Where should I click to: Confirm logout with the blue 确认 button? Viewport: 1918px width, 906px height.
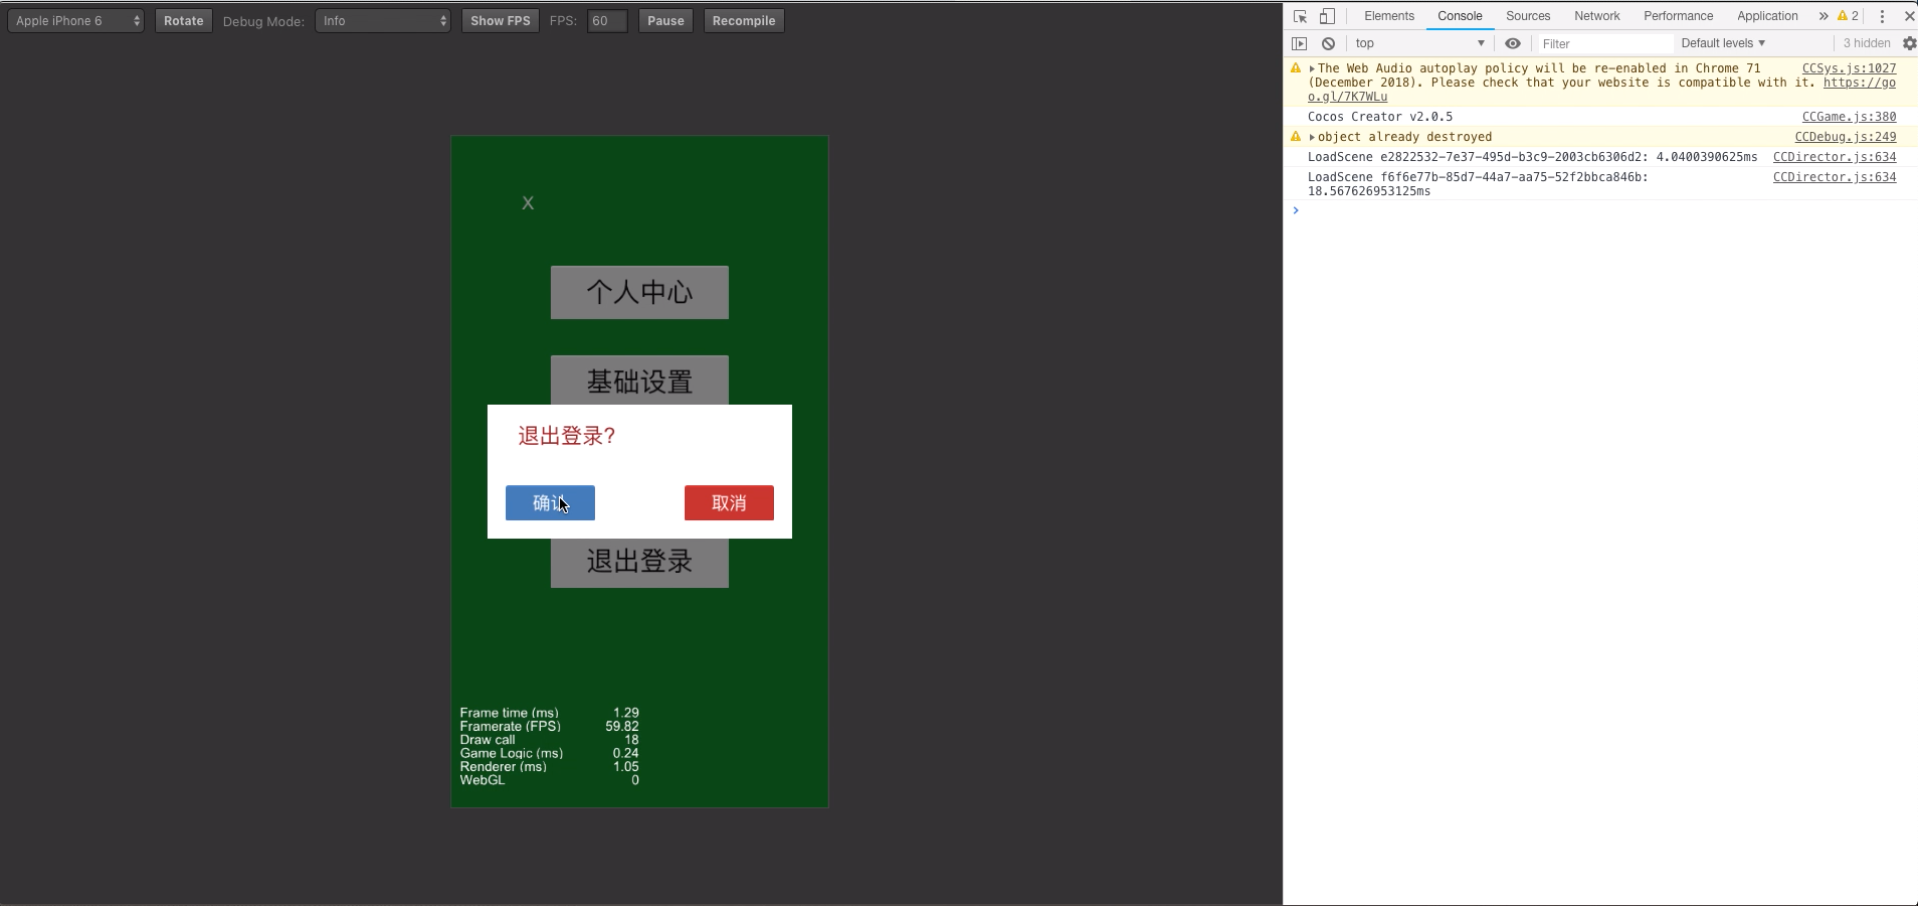[550, 503]
